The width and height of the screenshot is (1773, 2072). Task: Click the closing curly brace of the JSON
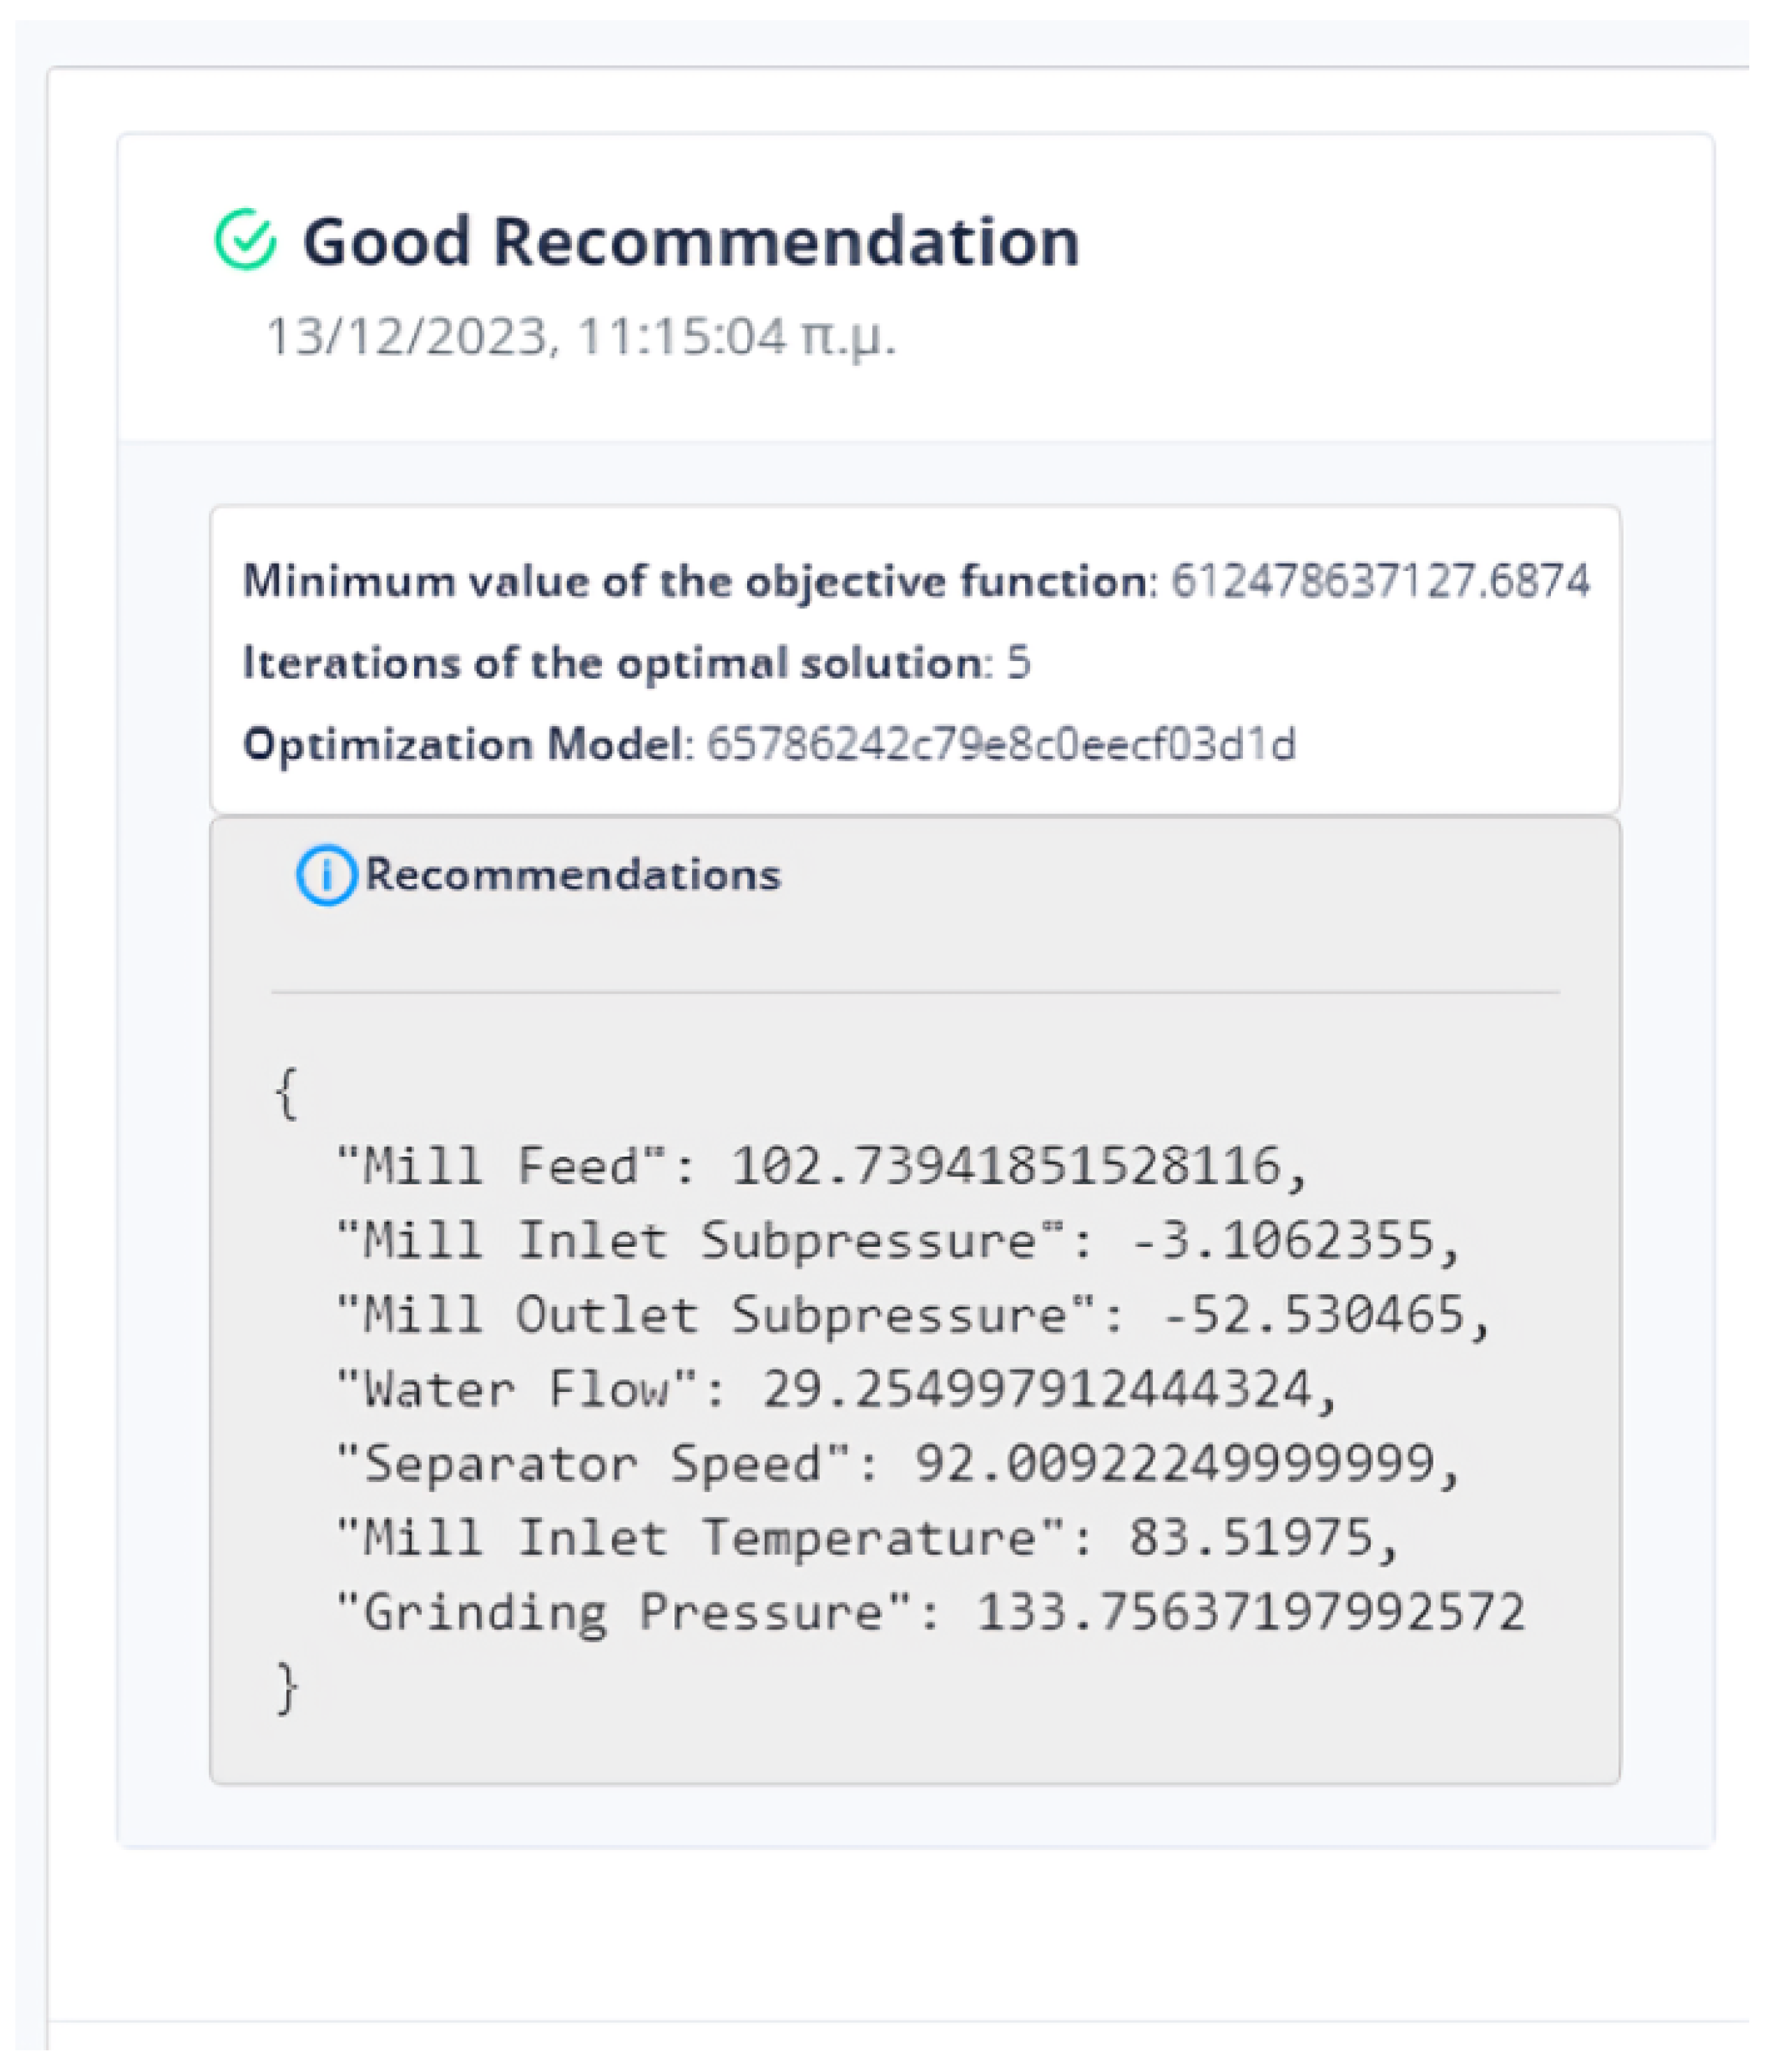pos(286,1689)
